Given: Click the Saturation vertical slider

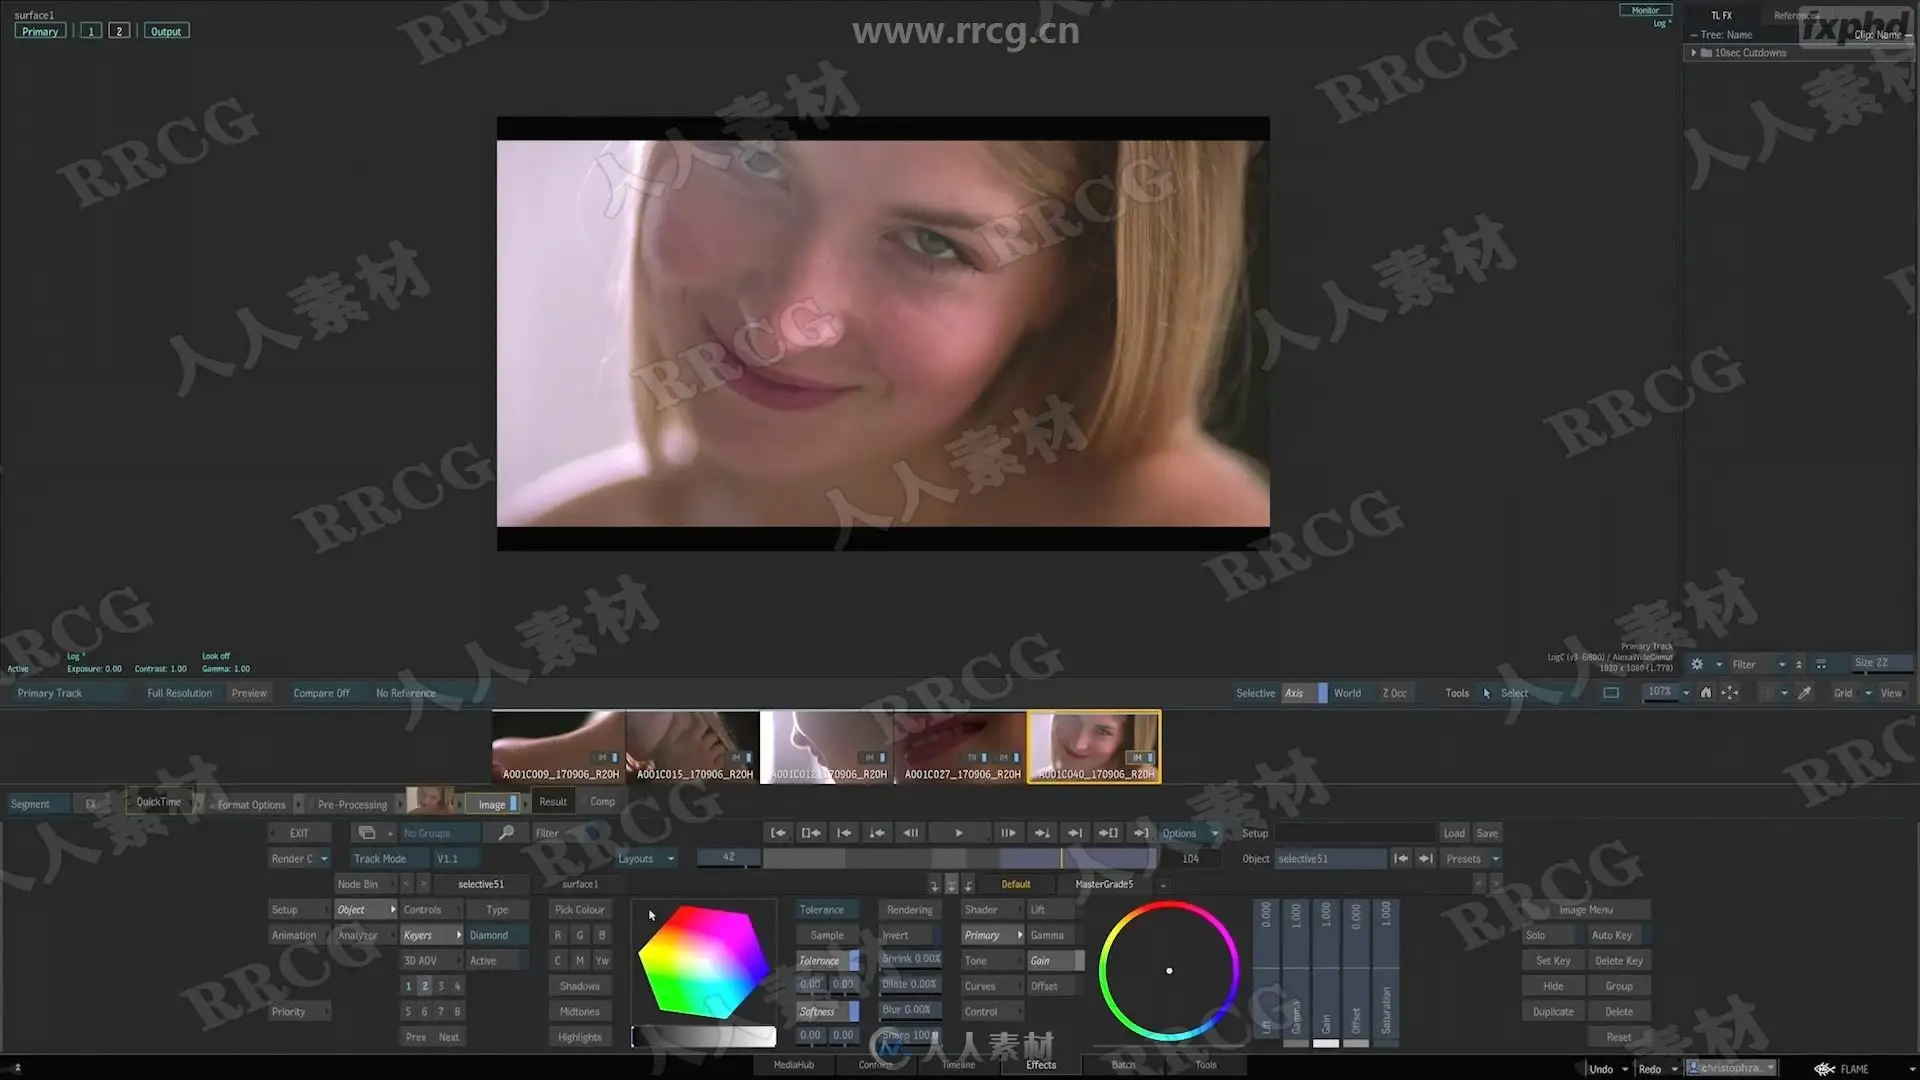Looking at the screenshot, I should pos(1386,973).
